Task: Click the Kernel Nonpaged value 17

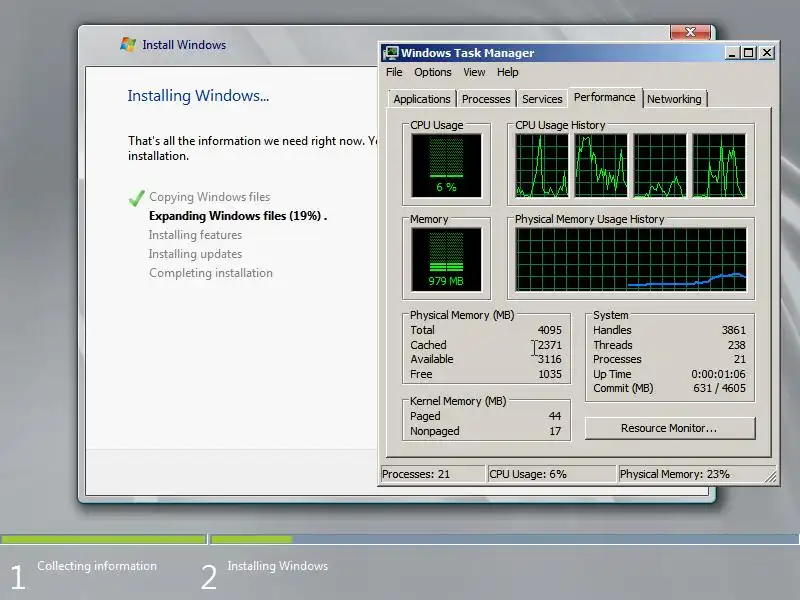Action: tap(555, 431)
